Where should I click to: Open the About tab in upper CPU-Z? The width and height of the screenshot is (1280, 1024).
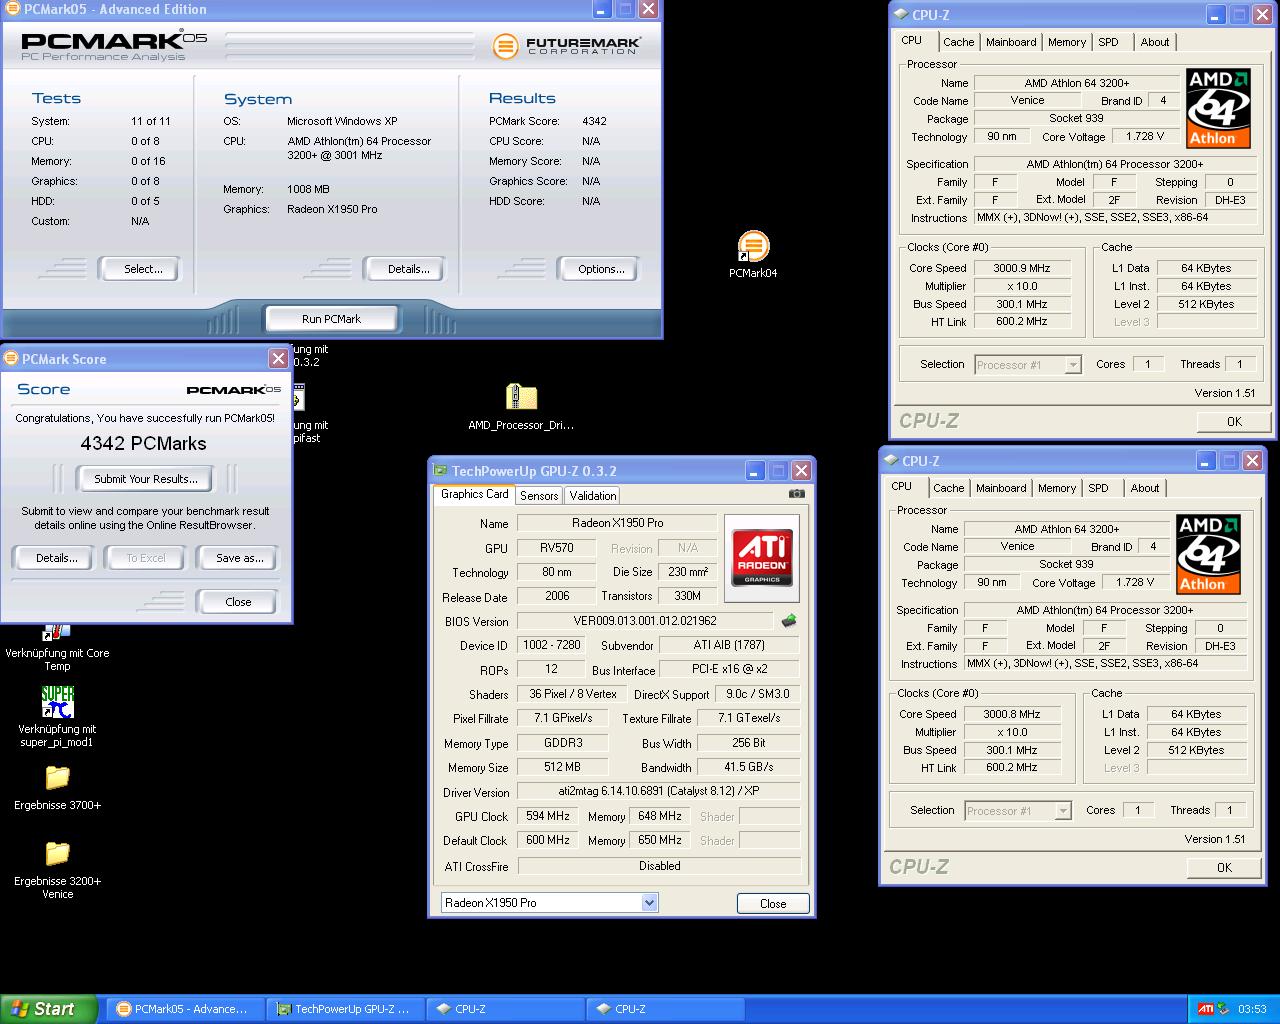tap(1155, 42)
